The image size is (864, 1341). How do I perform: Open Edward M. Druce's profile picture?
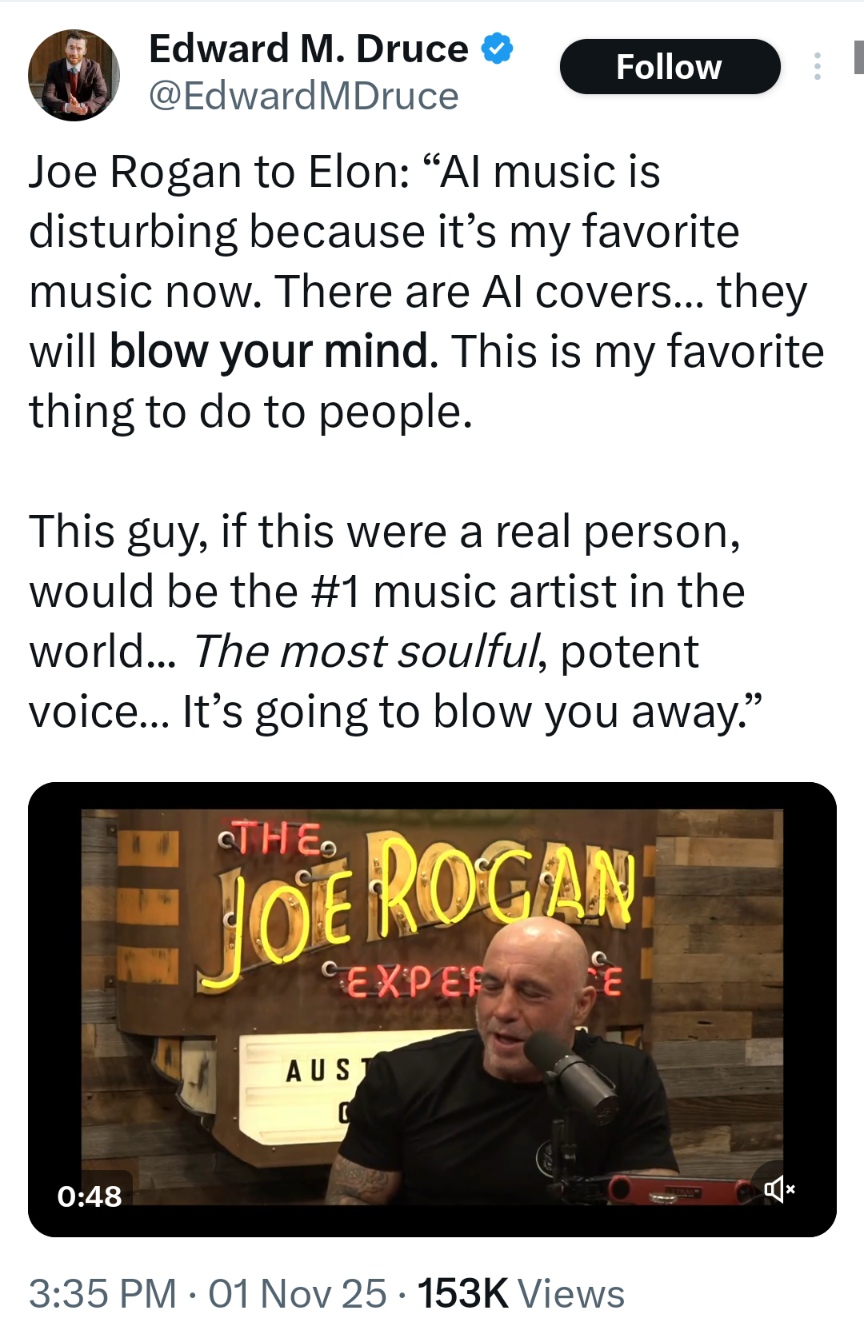tap(74, 75)
